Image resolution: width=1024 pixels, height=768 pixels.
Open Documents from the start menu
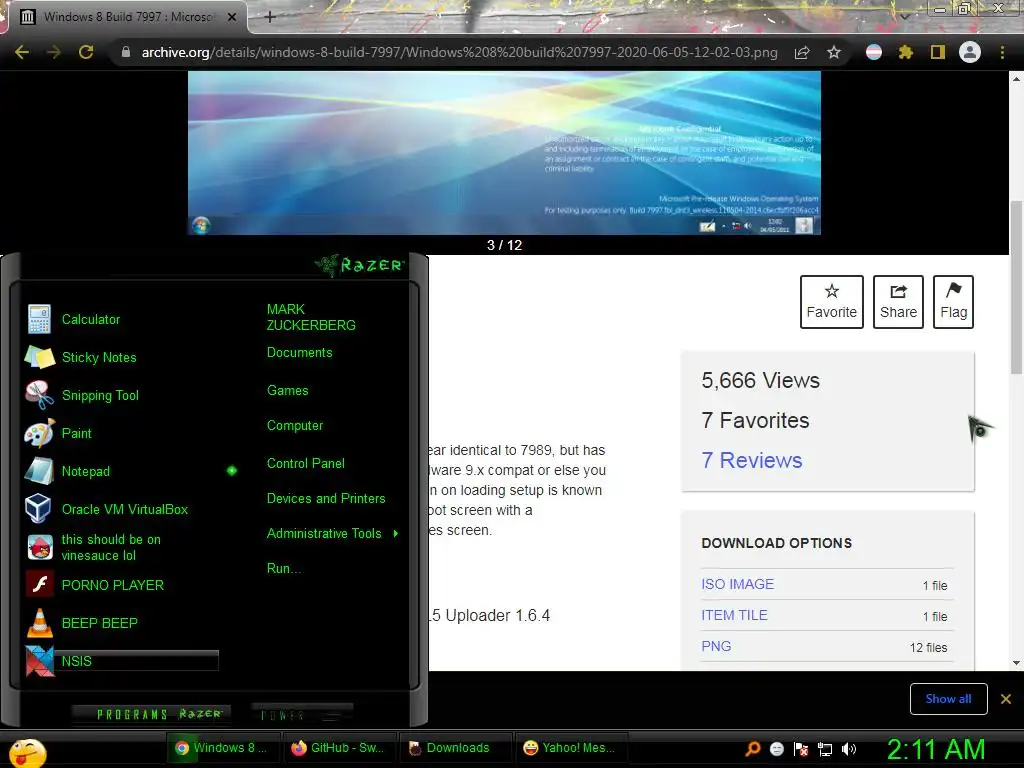point(299,353)
